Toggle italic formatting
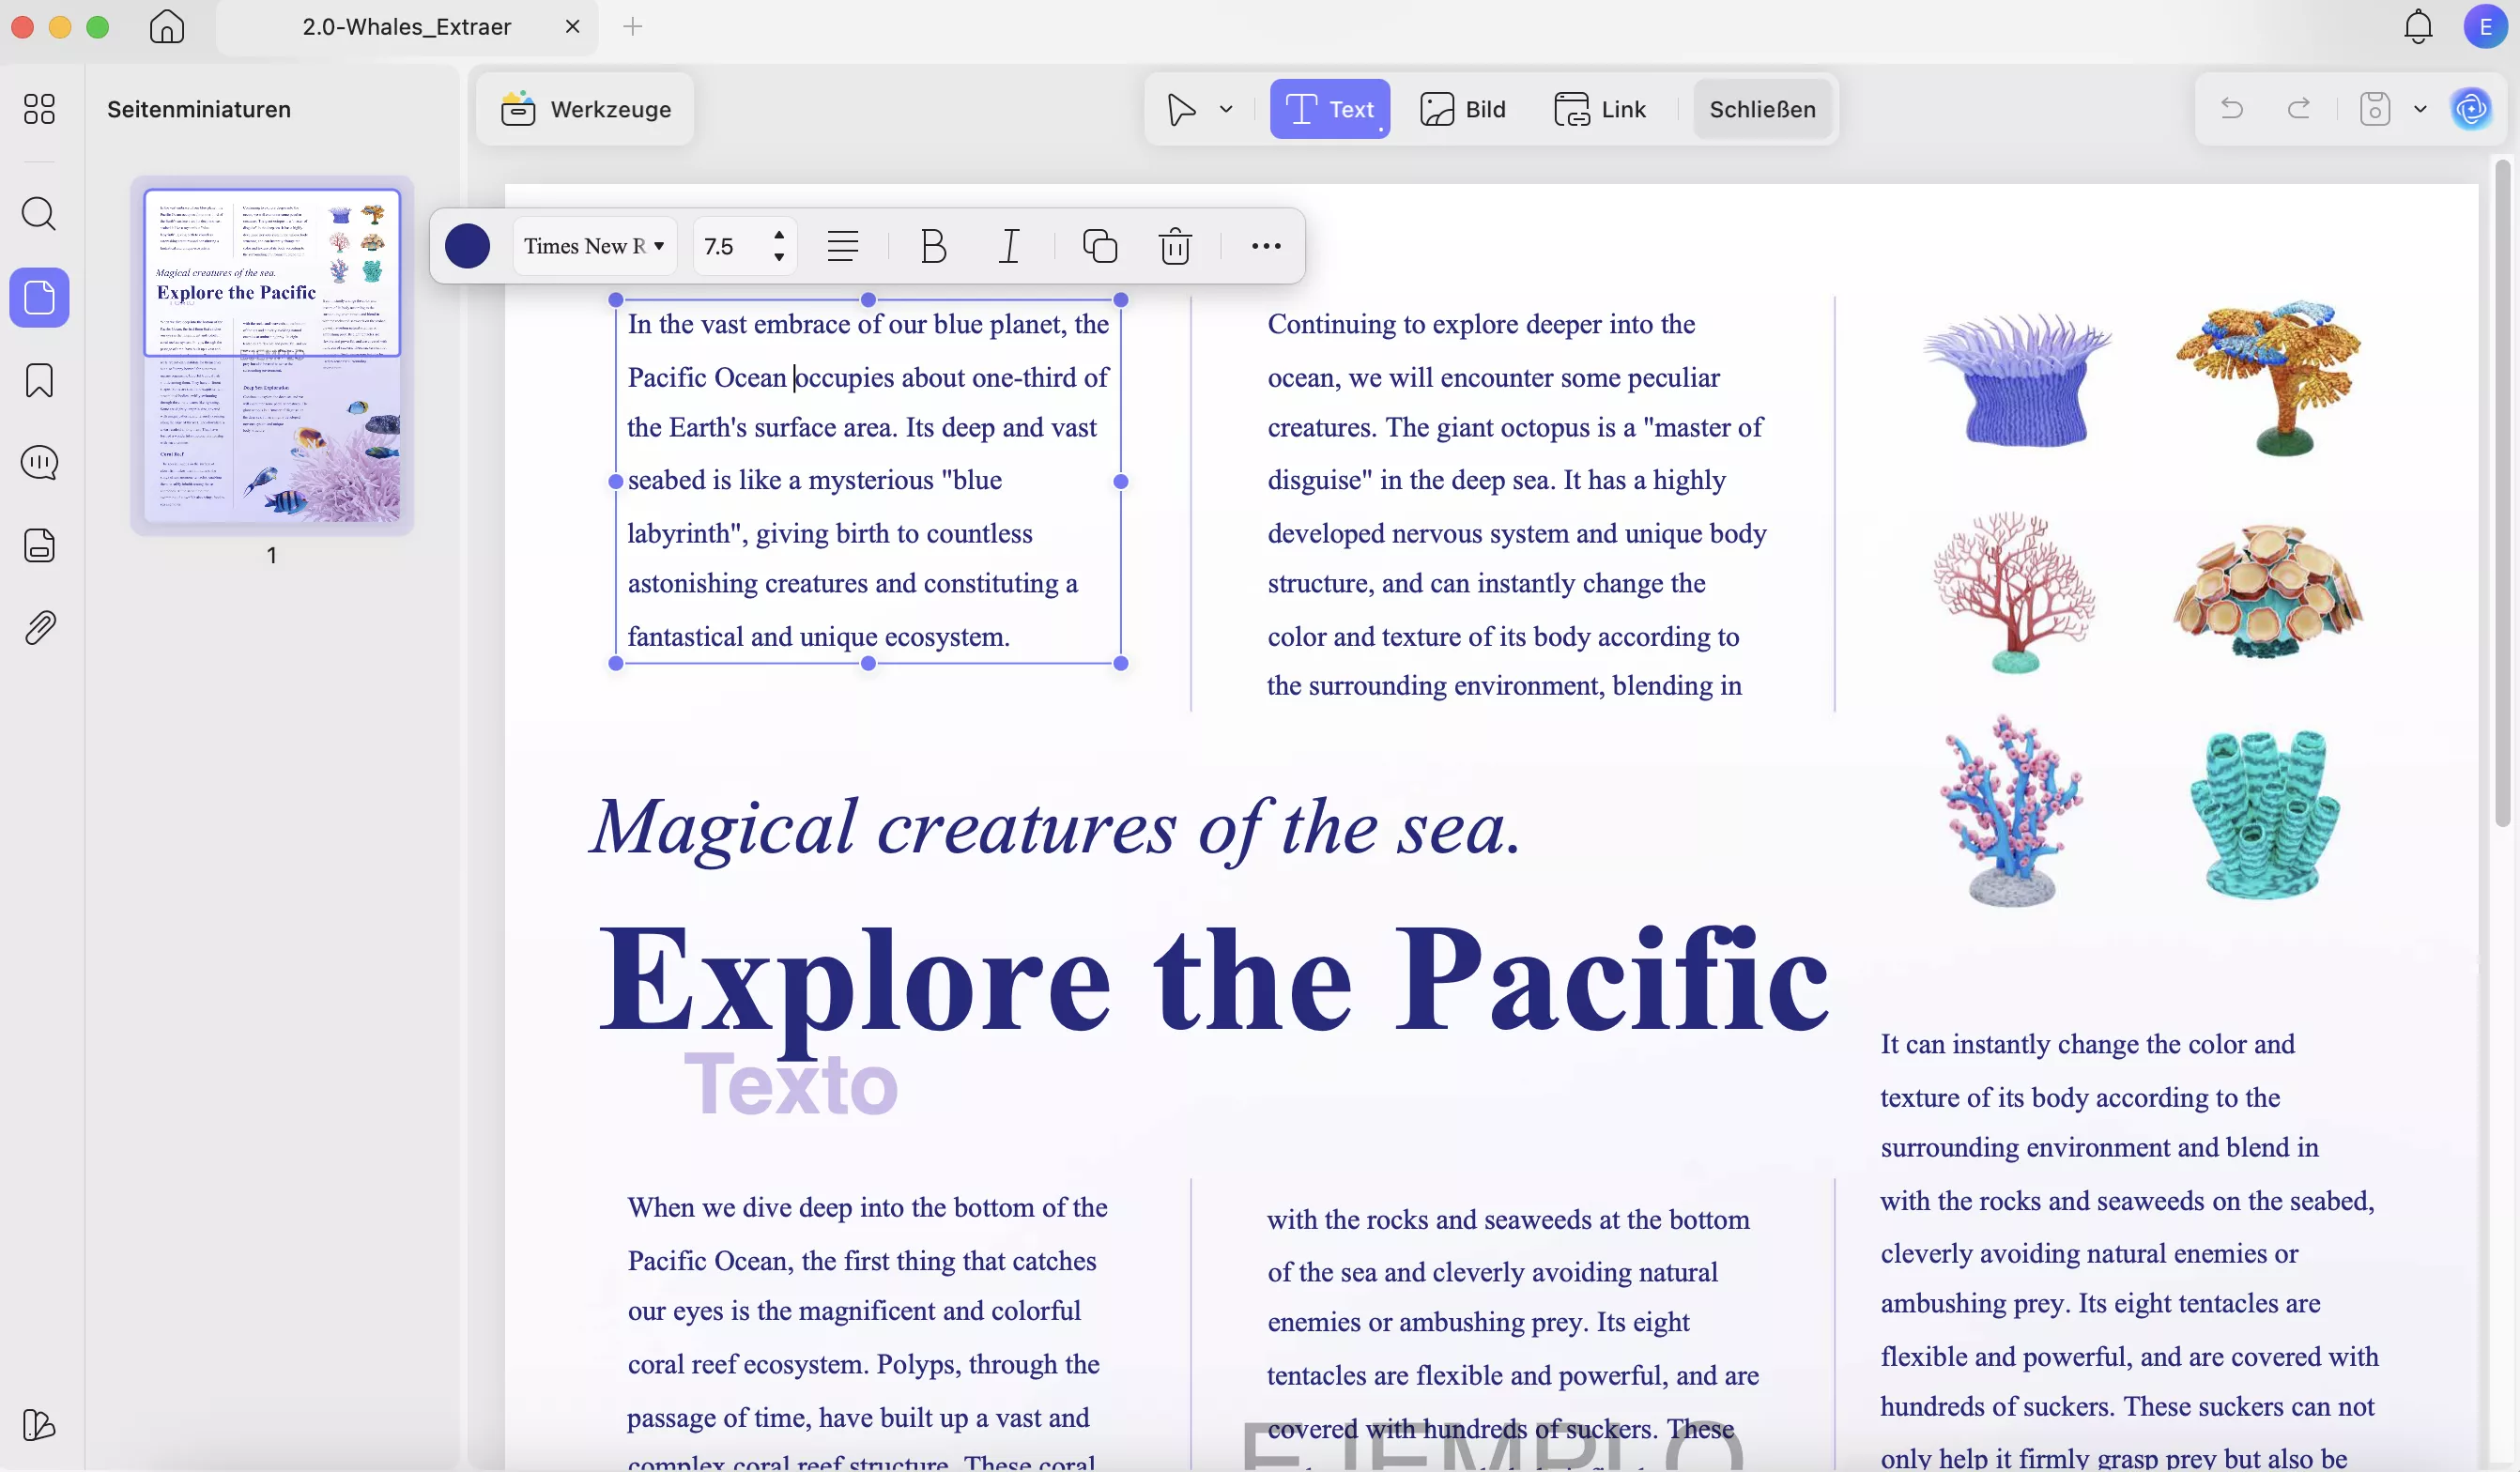2520x1472 pixels. pos(1009,246)
